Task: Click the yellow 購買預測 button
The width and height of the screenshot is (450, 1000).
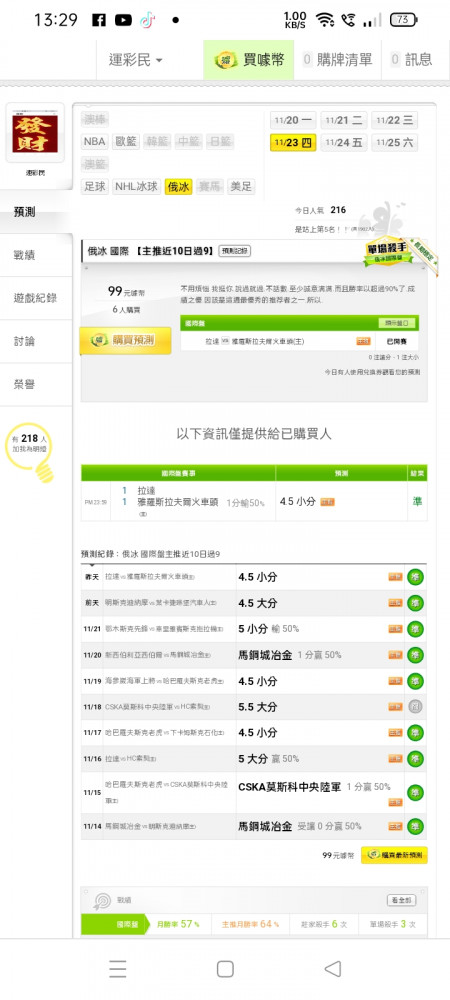Action: pos(125,341)
